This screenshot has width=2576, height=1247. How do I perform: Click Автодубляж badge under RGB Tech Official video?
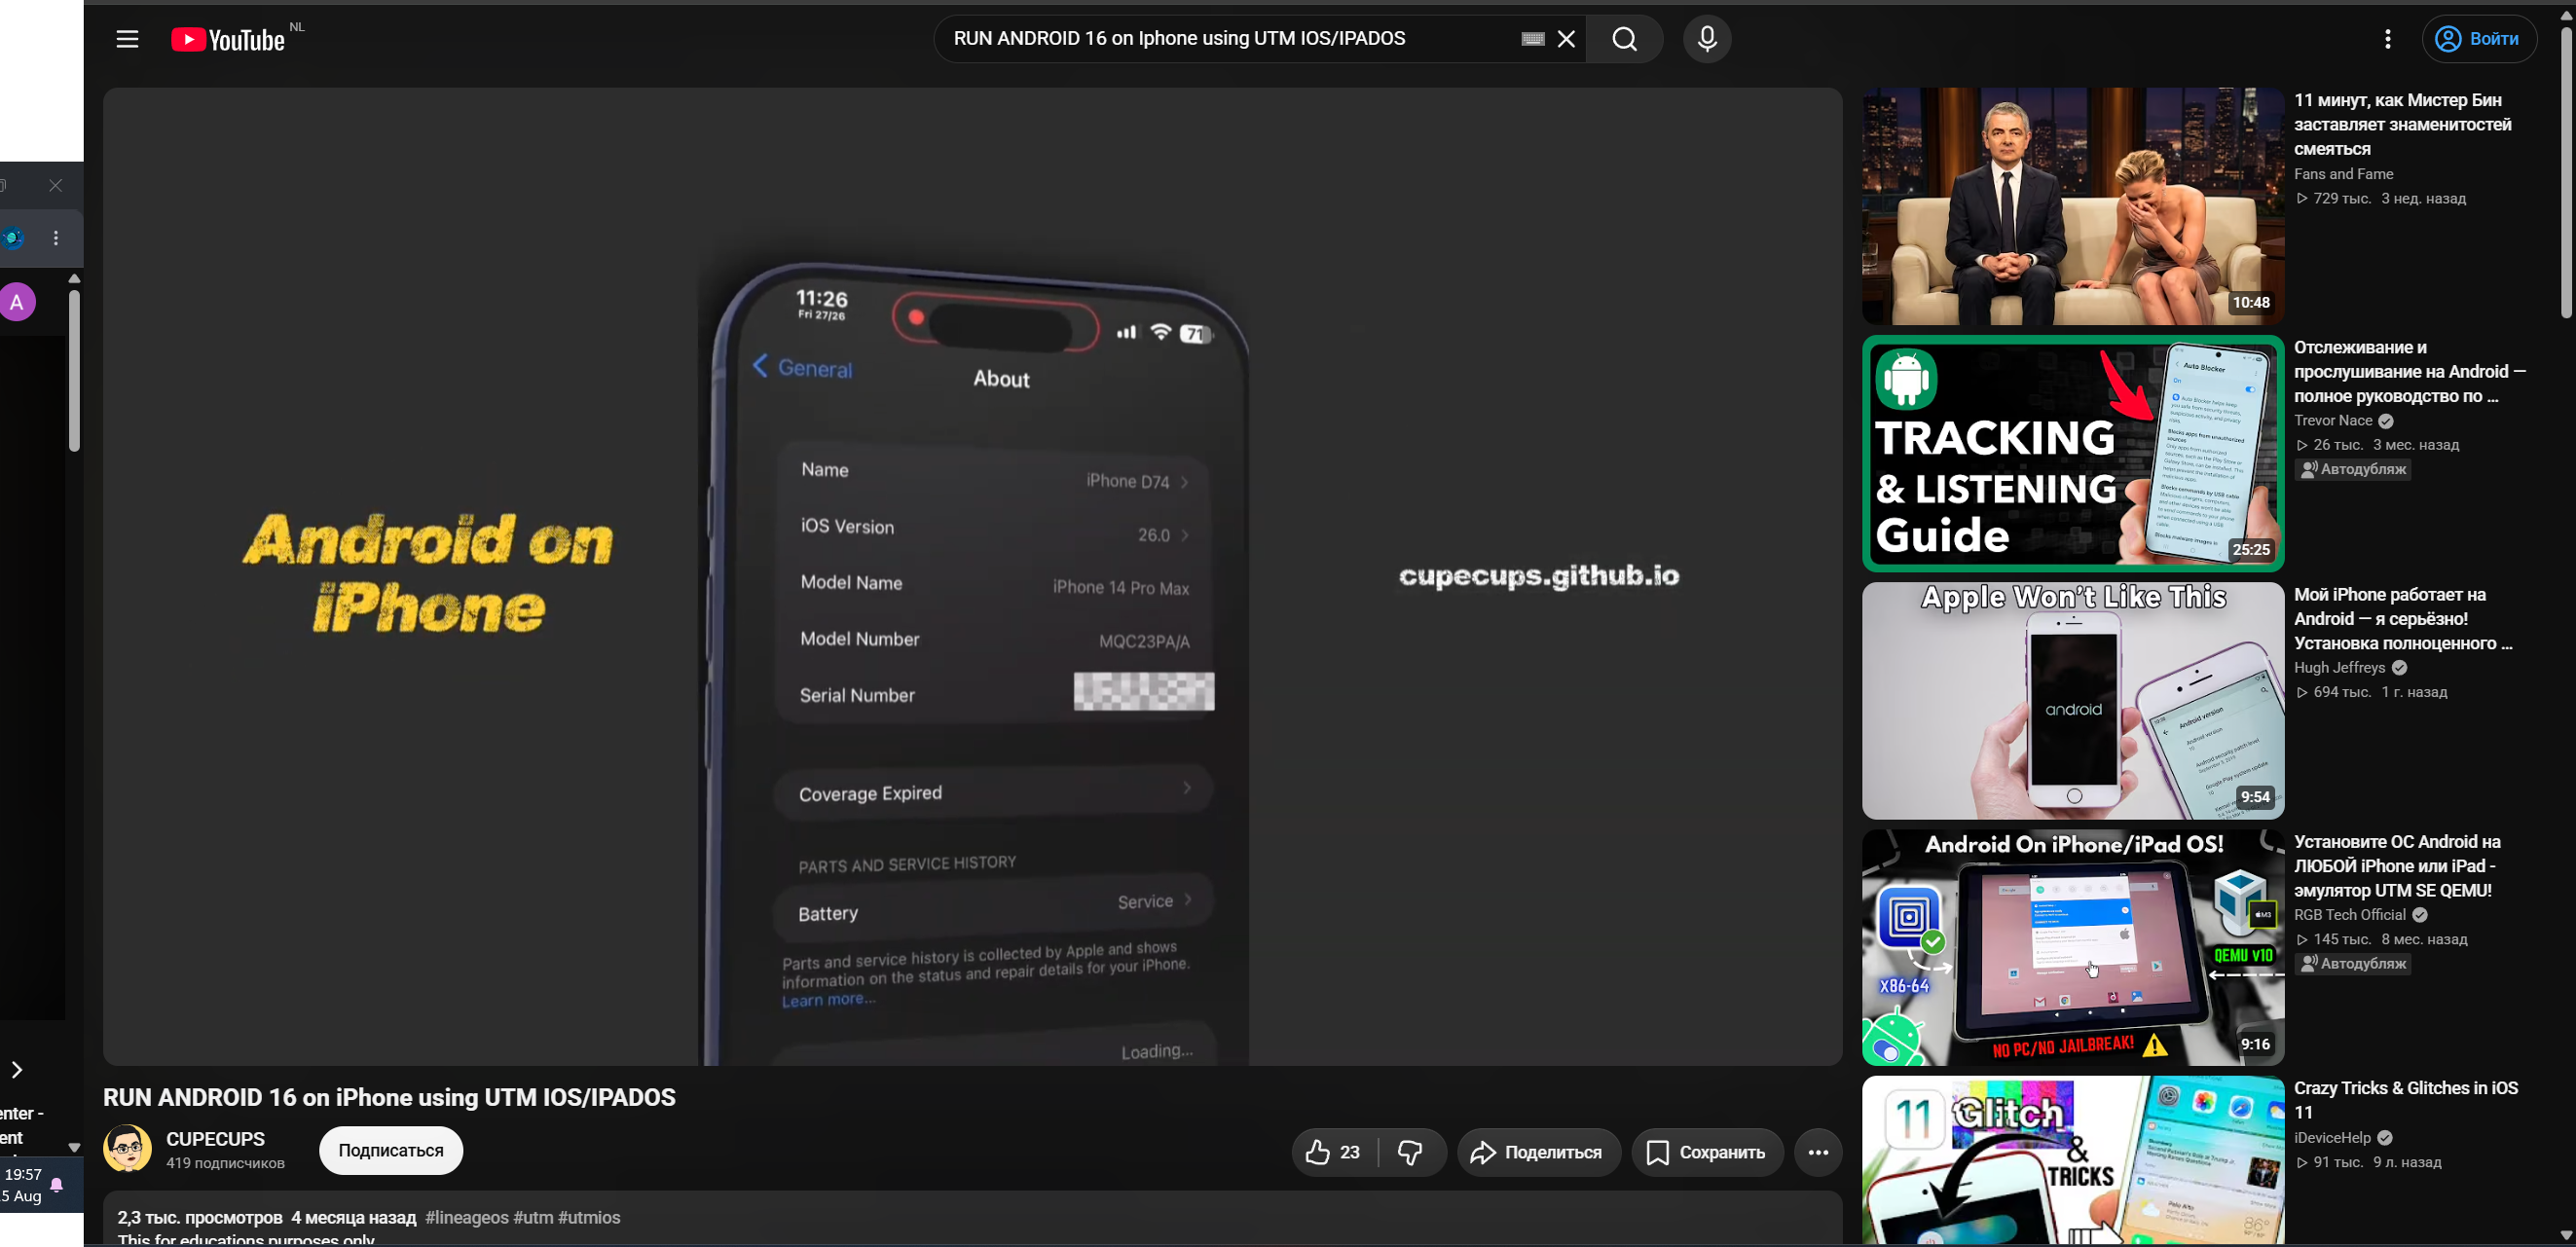pos(2352,964)
